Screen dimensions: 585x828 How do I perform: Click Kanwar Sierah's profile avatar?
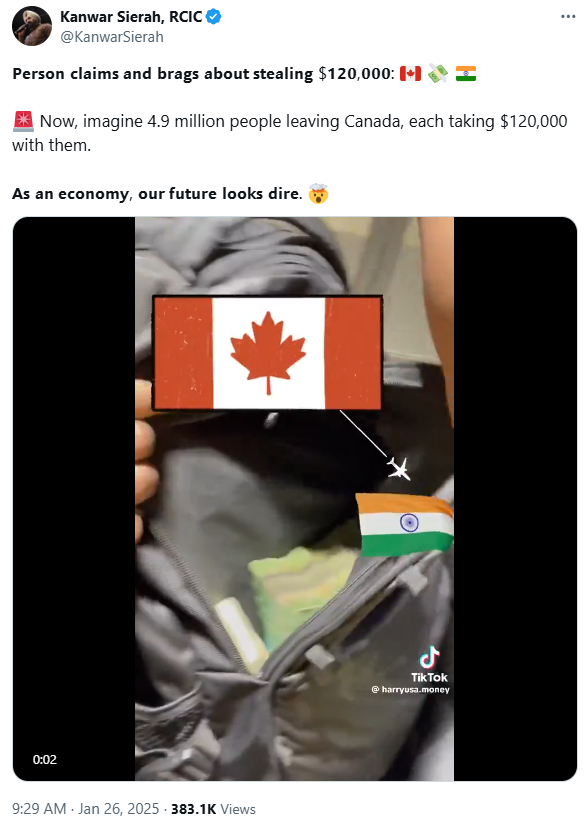point(32,26)
